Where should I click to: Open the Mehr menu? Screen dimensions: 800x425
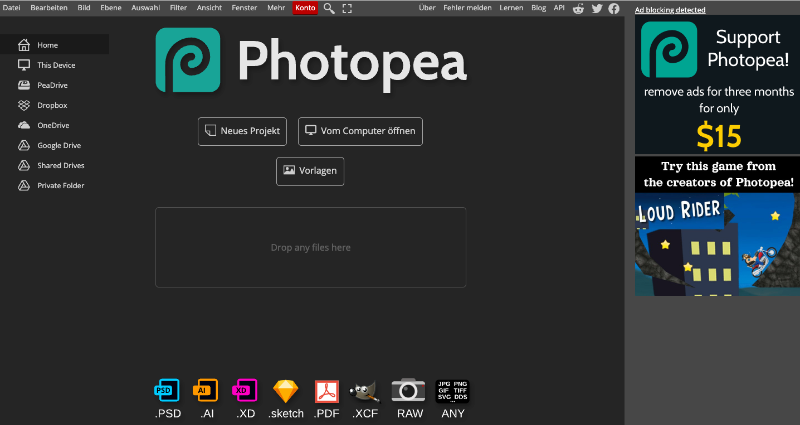pos(276,8)
